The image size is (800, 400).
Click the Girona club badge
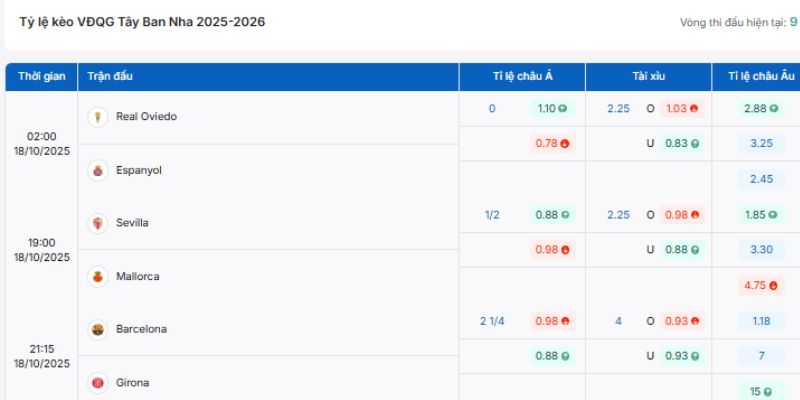coord(98,382)
